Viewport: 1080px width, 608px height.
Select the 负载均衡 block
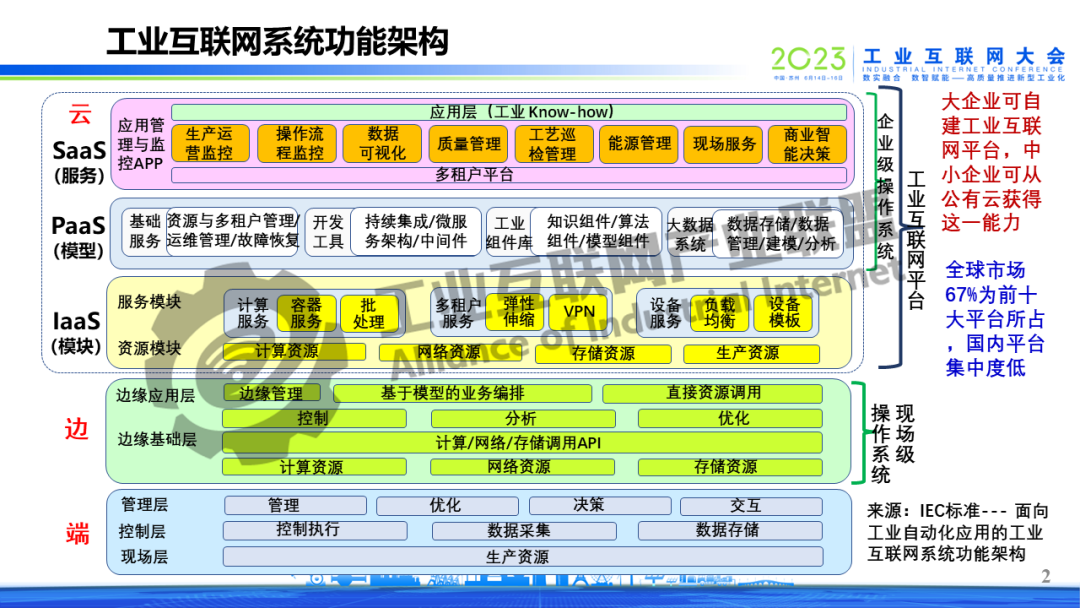coord(719,313)
